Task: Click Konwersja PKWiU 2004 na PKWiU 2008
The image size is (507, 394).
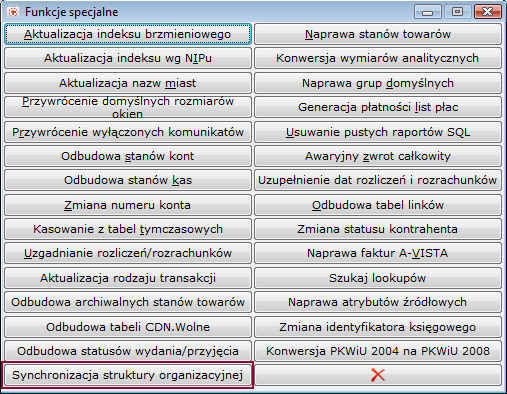Action: (378, 351)
